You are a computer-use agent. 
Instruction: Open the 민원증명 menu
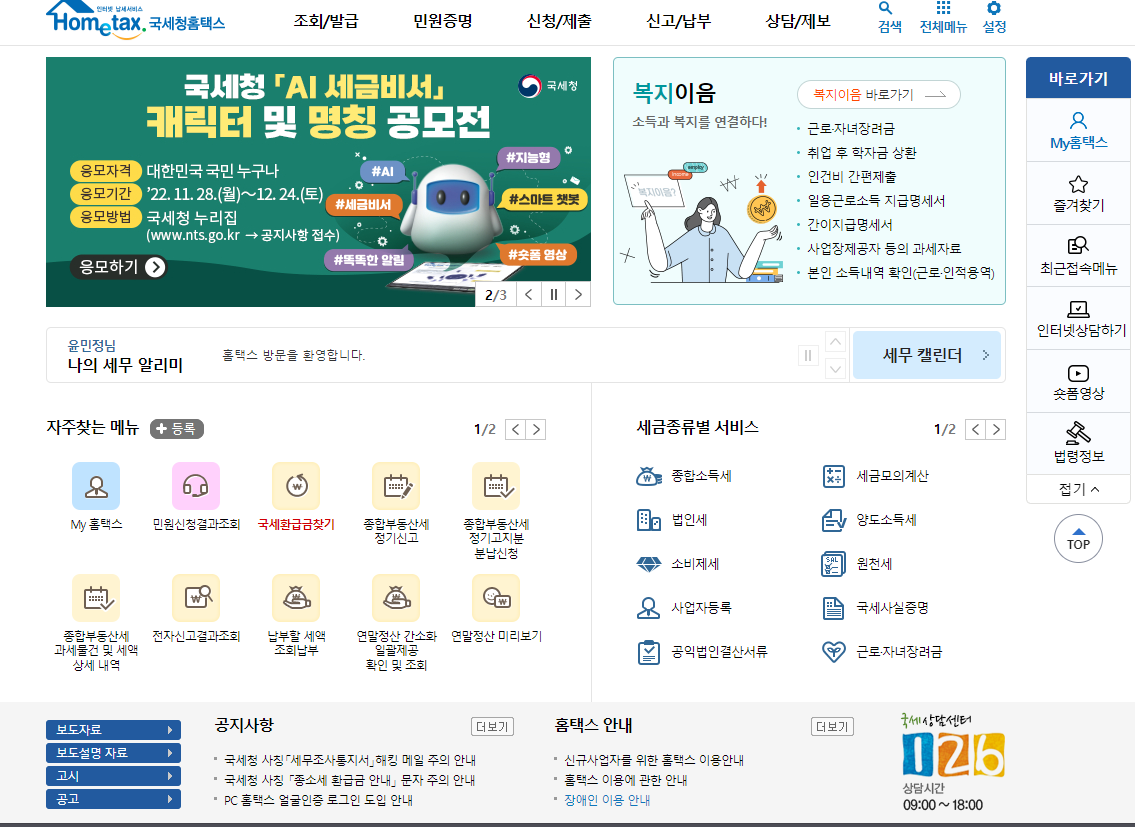click(x=442, y=21)
